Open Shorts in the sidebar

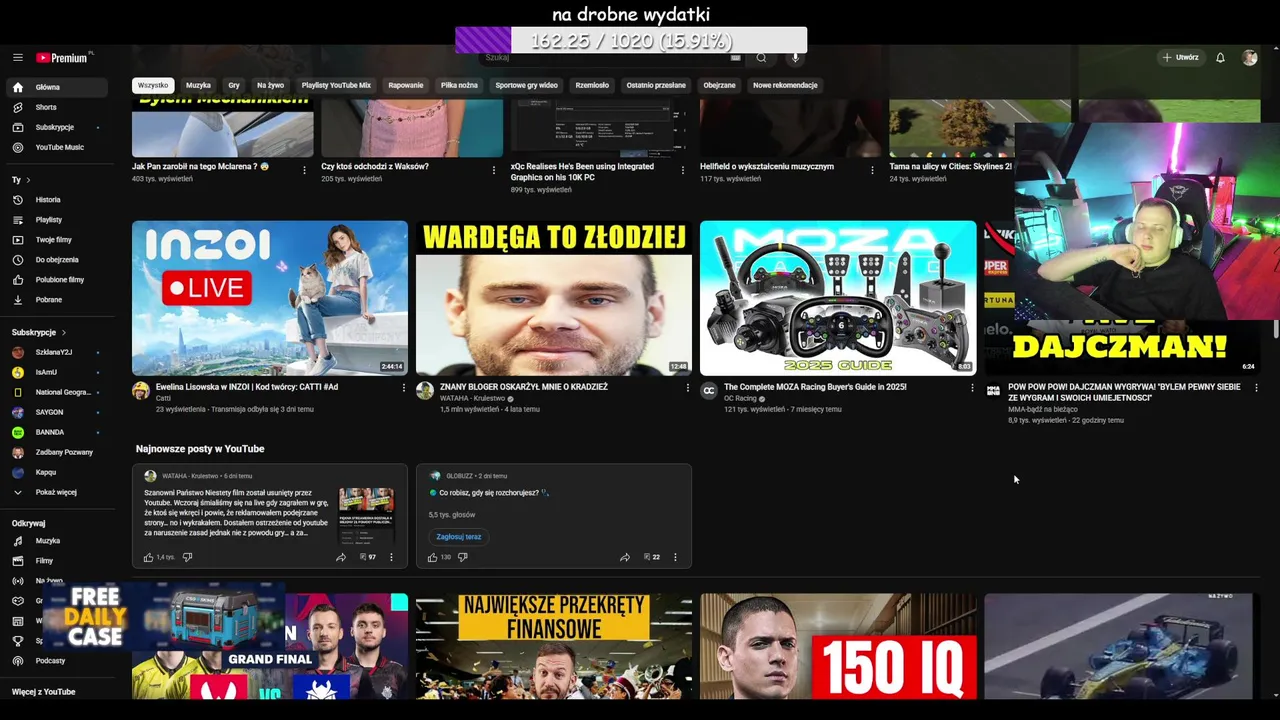[x=56, y=107]
